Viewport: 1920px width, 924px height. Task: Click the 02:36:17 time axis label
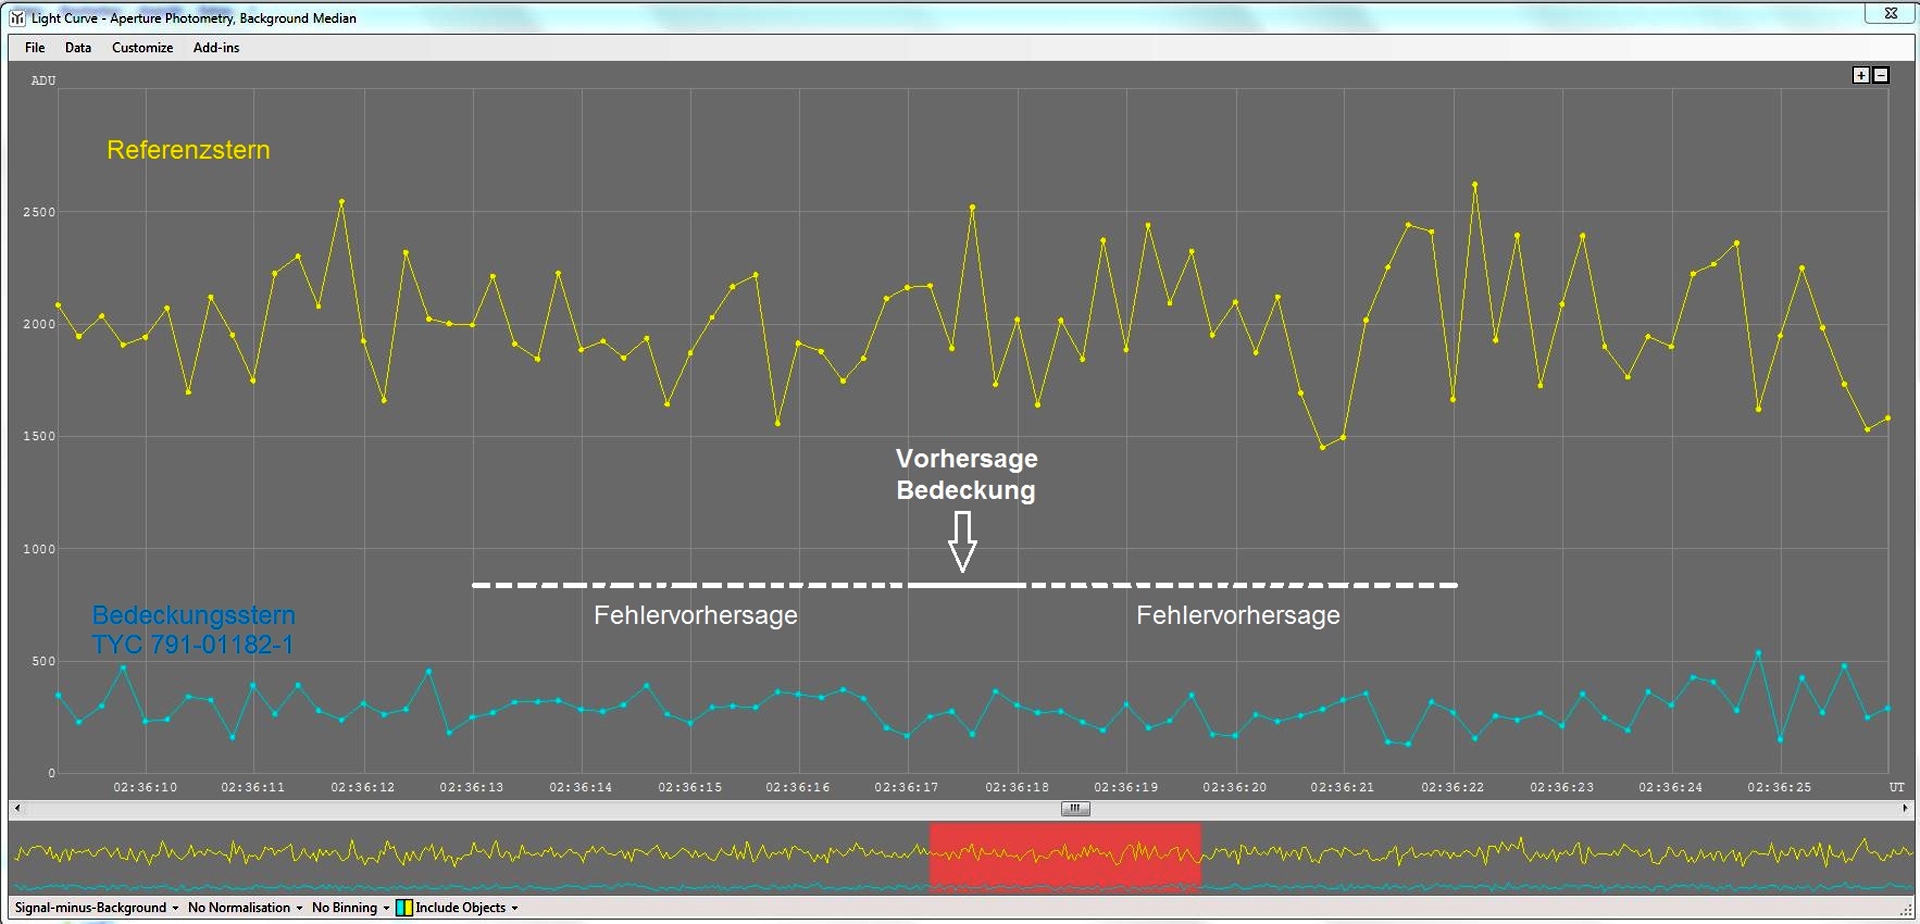pos(906,787)
